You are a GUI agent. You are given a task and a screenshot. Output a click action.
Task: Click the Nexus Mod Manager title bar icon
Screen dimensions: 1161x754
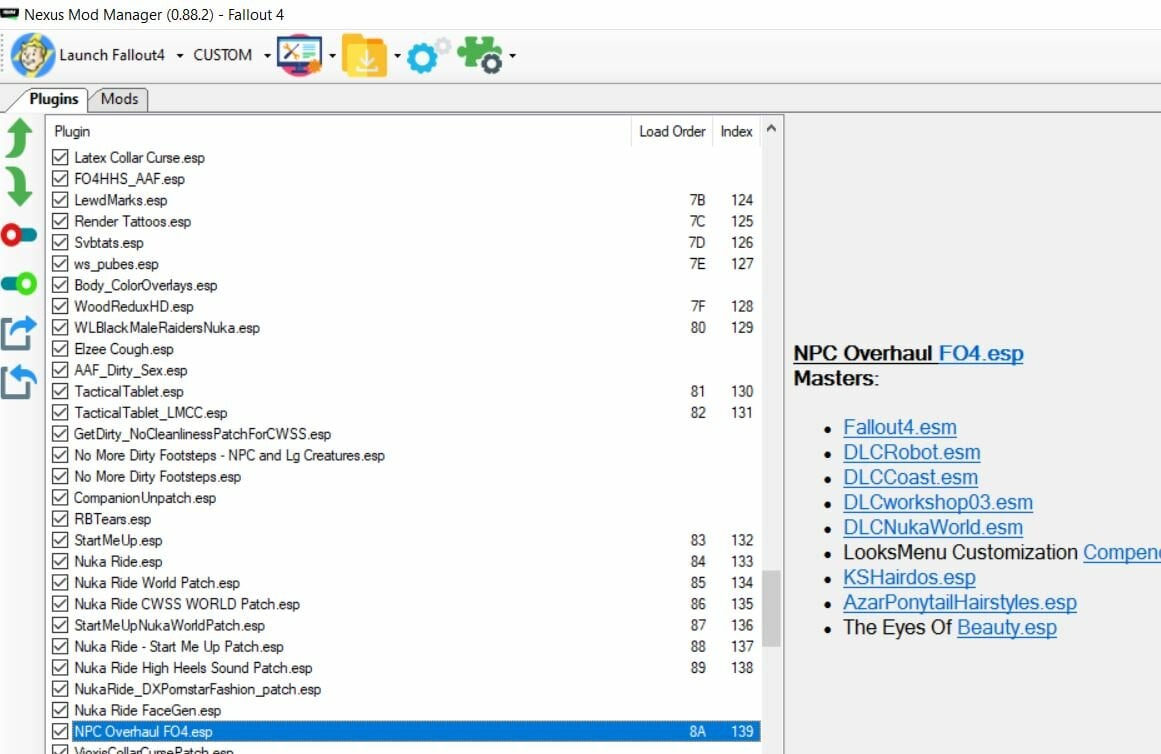click(x=10, y=14)
